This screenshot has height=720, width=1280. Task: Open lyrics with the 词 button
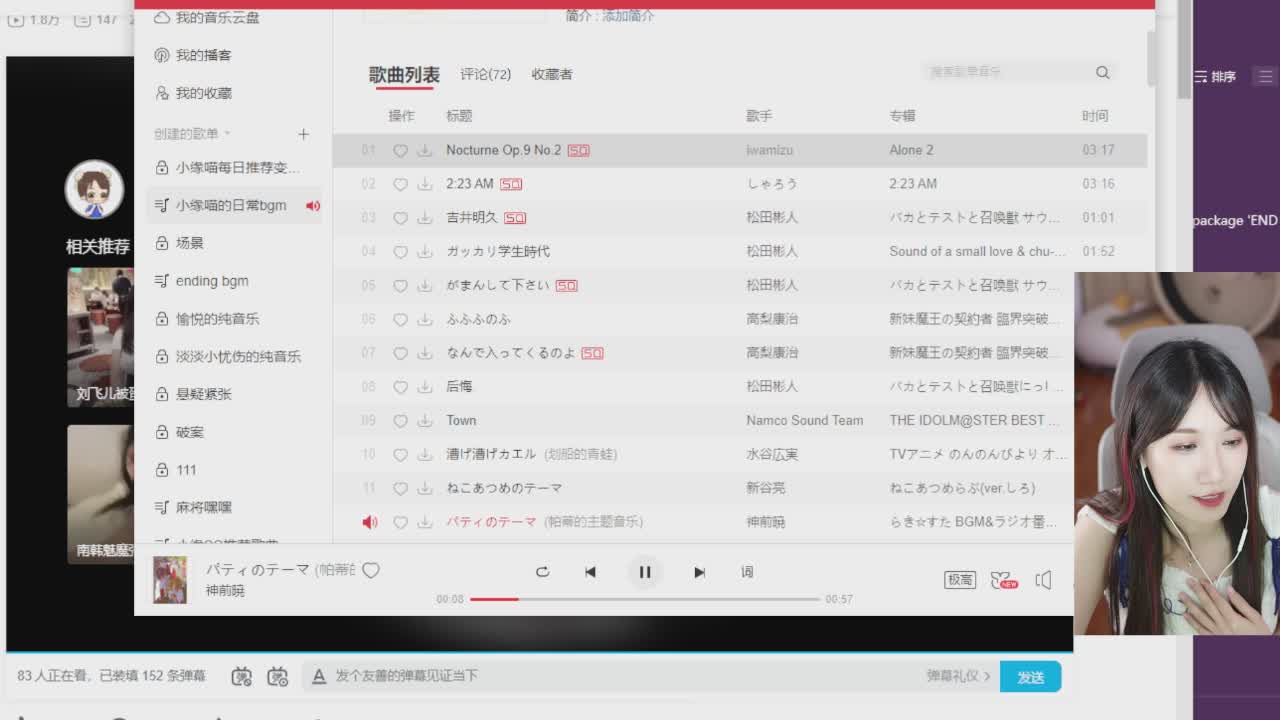[x=747, y=572]
